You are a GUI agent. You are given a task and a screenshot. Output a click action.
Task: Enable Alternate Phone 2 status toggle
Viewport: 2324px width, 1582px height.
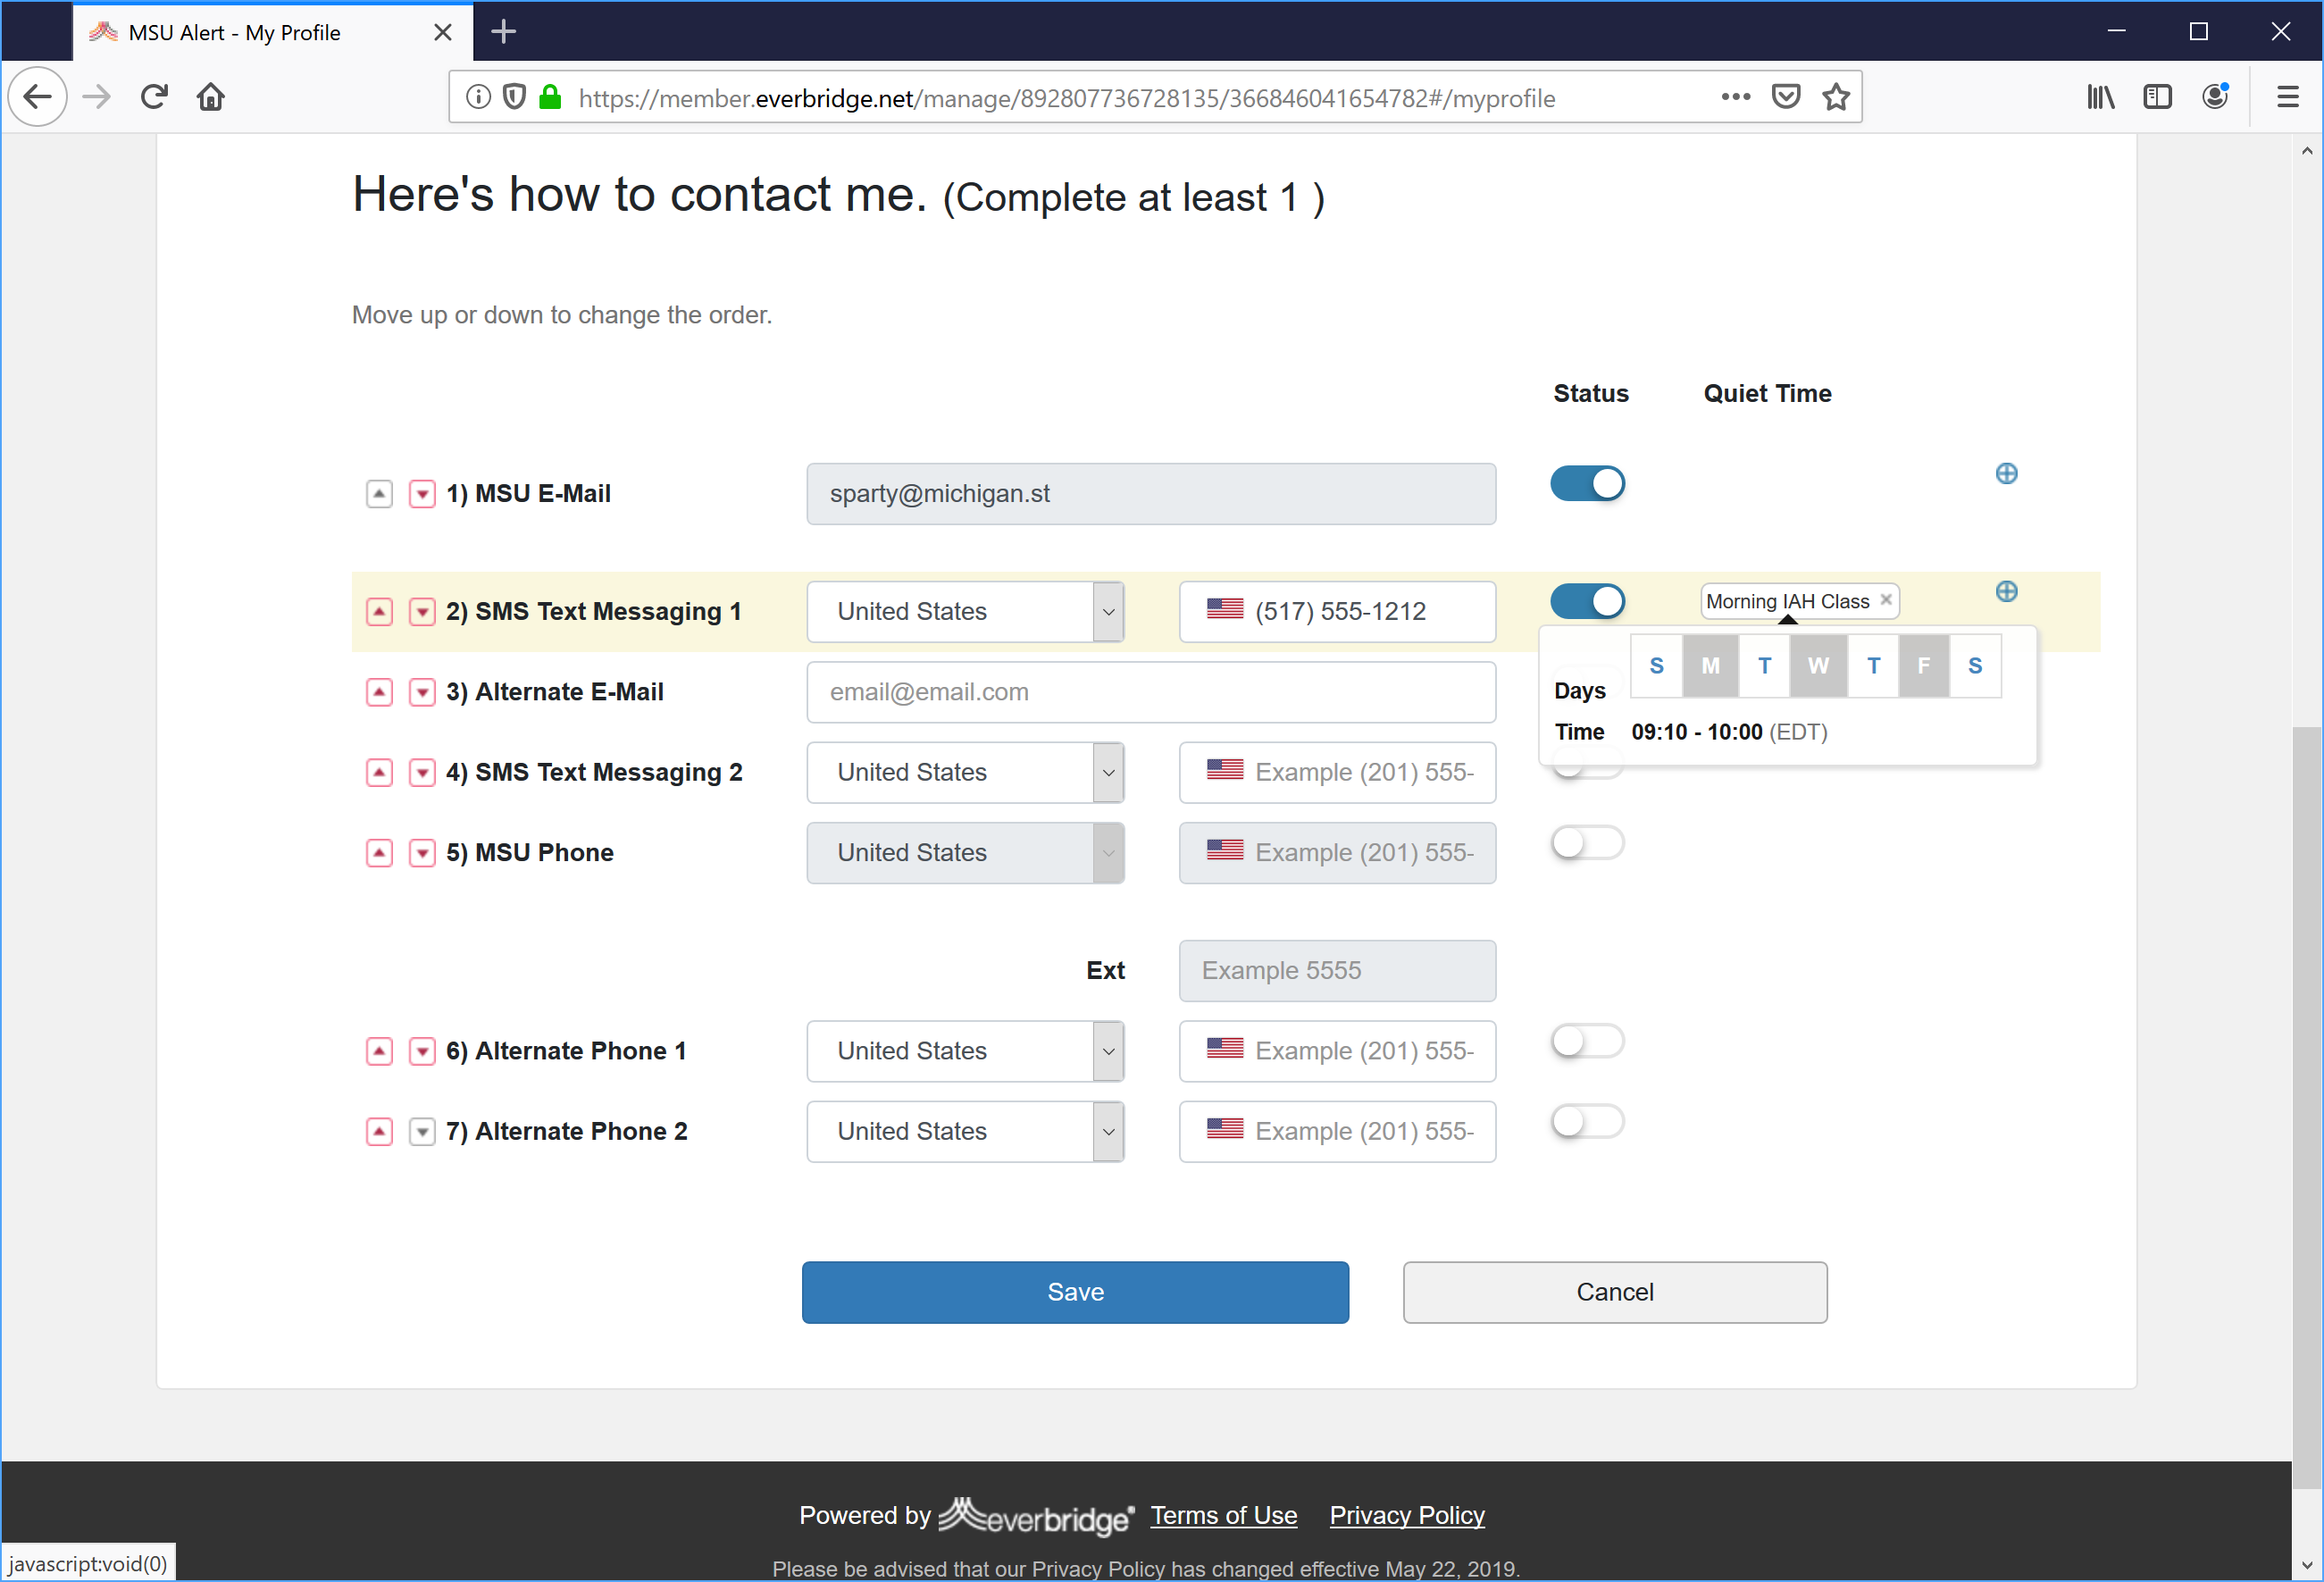point(1588,1122)
